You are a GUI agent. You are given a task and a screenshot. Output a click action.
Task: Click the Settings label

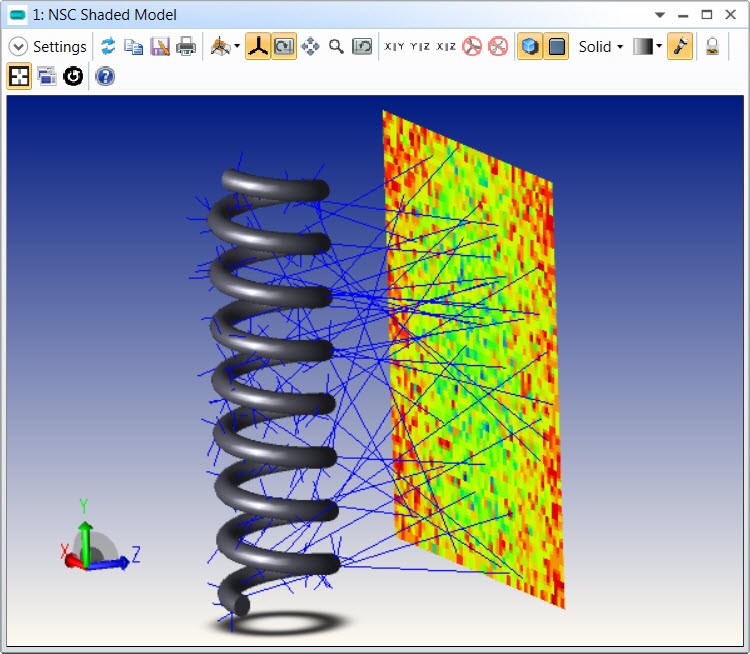60,47
